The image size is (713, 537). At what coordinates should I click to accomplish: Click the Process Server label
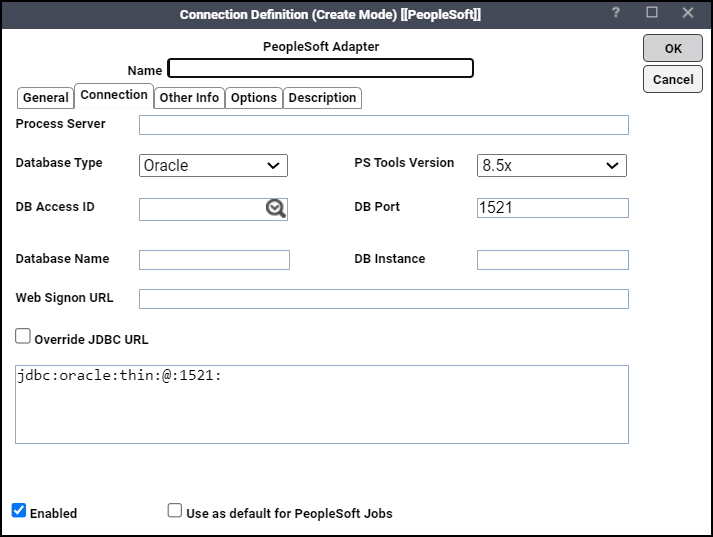[x=60, y=124]
